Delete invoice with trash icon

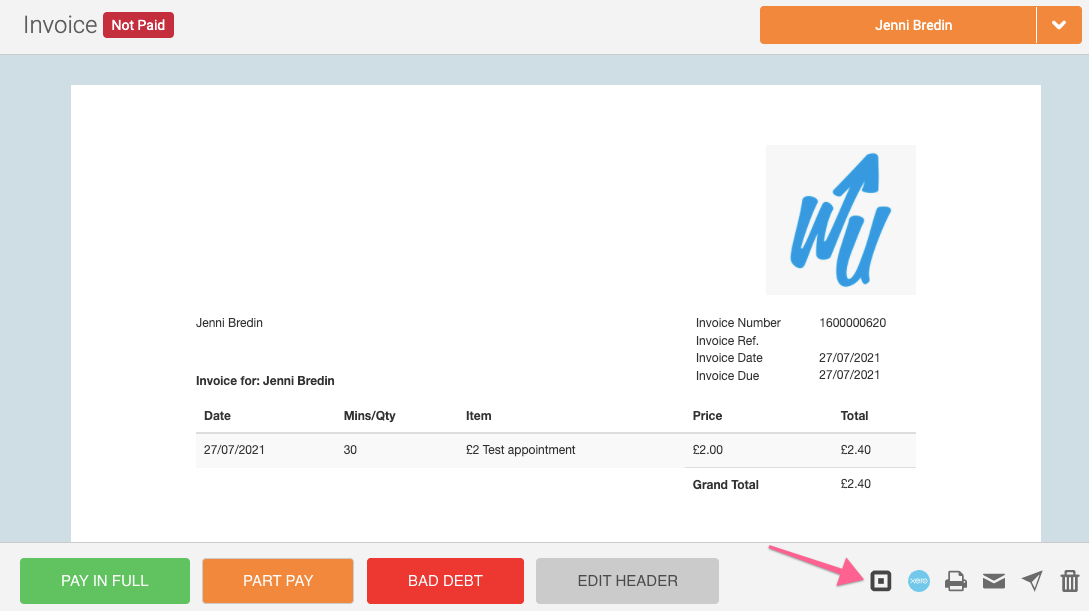tap(1070, 580)
